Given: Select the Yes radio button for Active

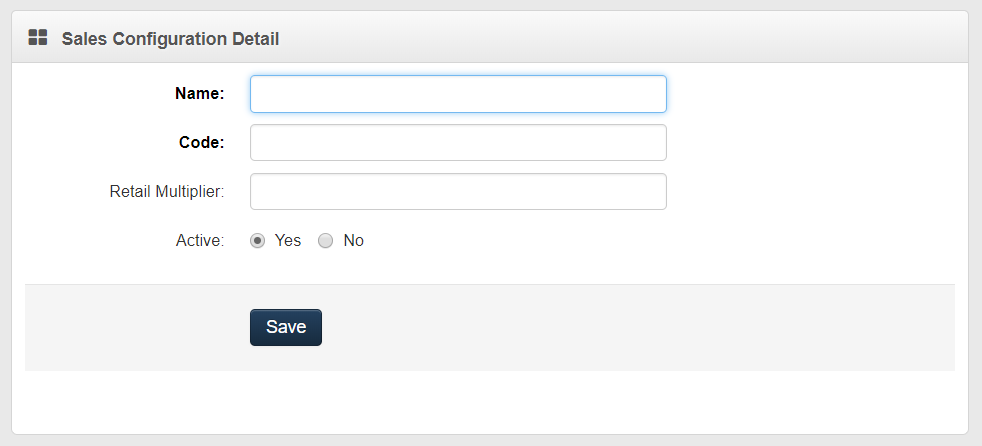Looking at the screenshot, I should (x=258, y=241).
